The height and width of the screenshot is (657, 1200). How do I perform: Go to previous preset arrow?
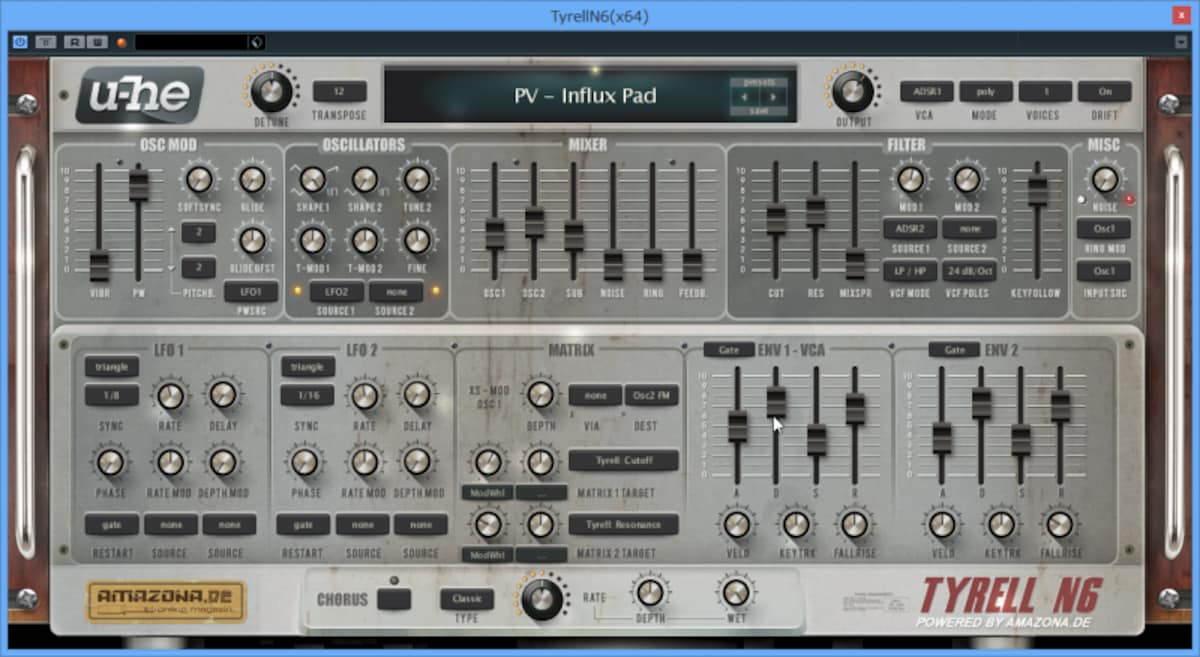(746, 97)
